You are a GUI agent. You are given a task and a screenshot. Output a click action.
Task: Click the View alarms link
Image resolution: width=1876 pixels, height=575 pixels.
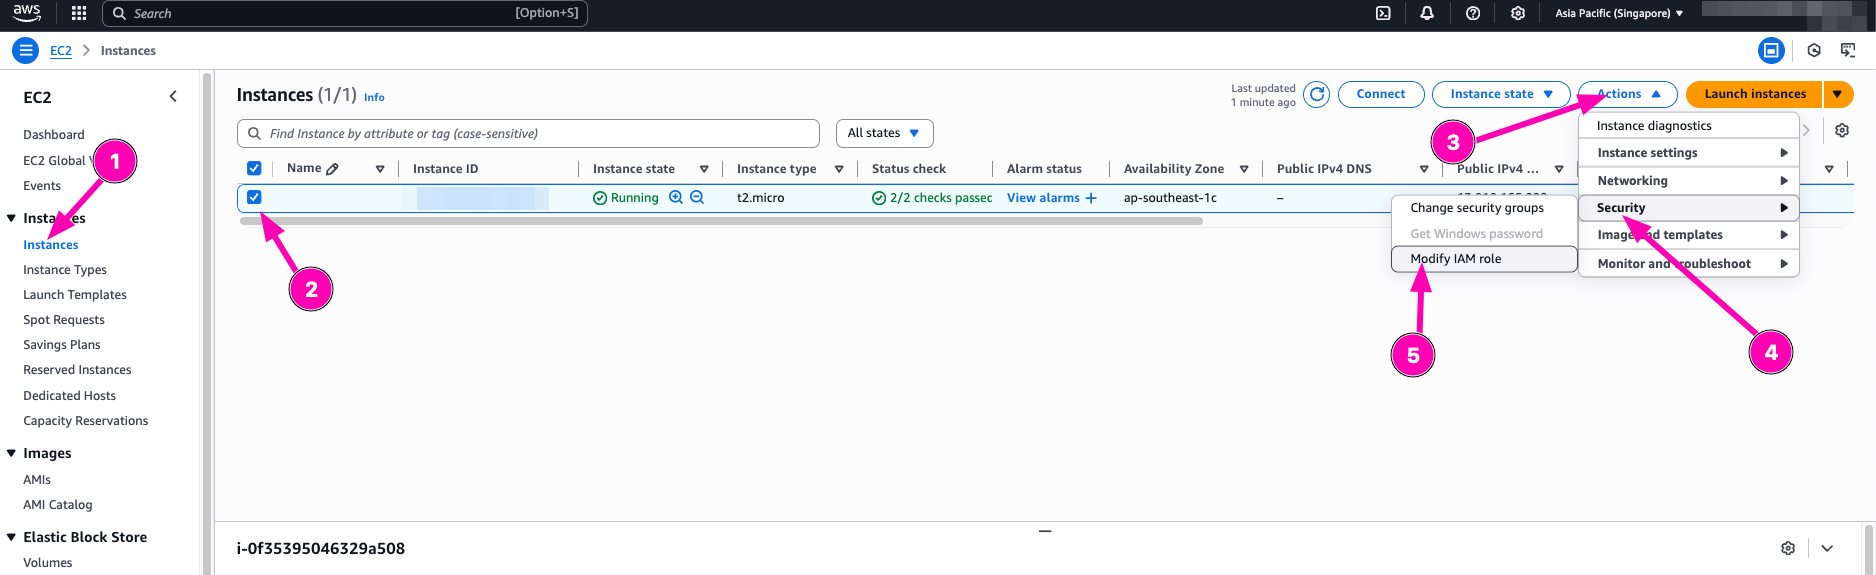(1043, 198)
